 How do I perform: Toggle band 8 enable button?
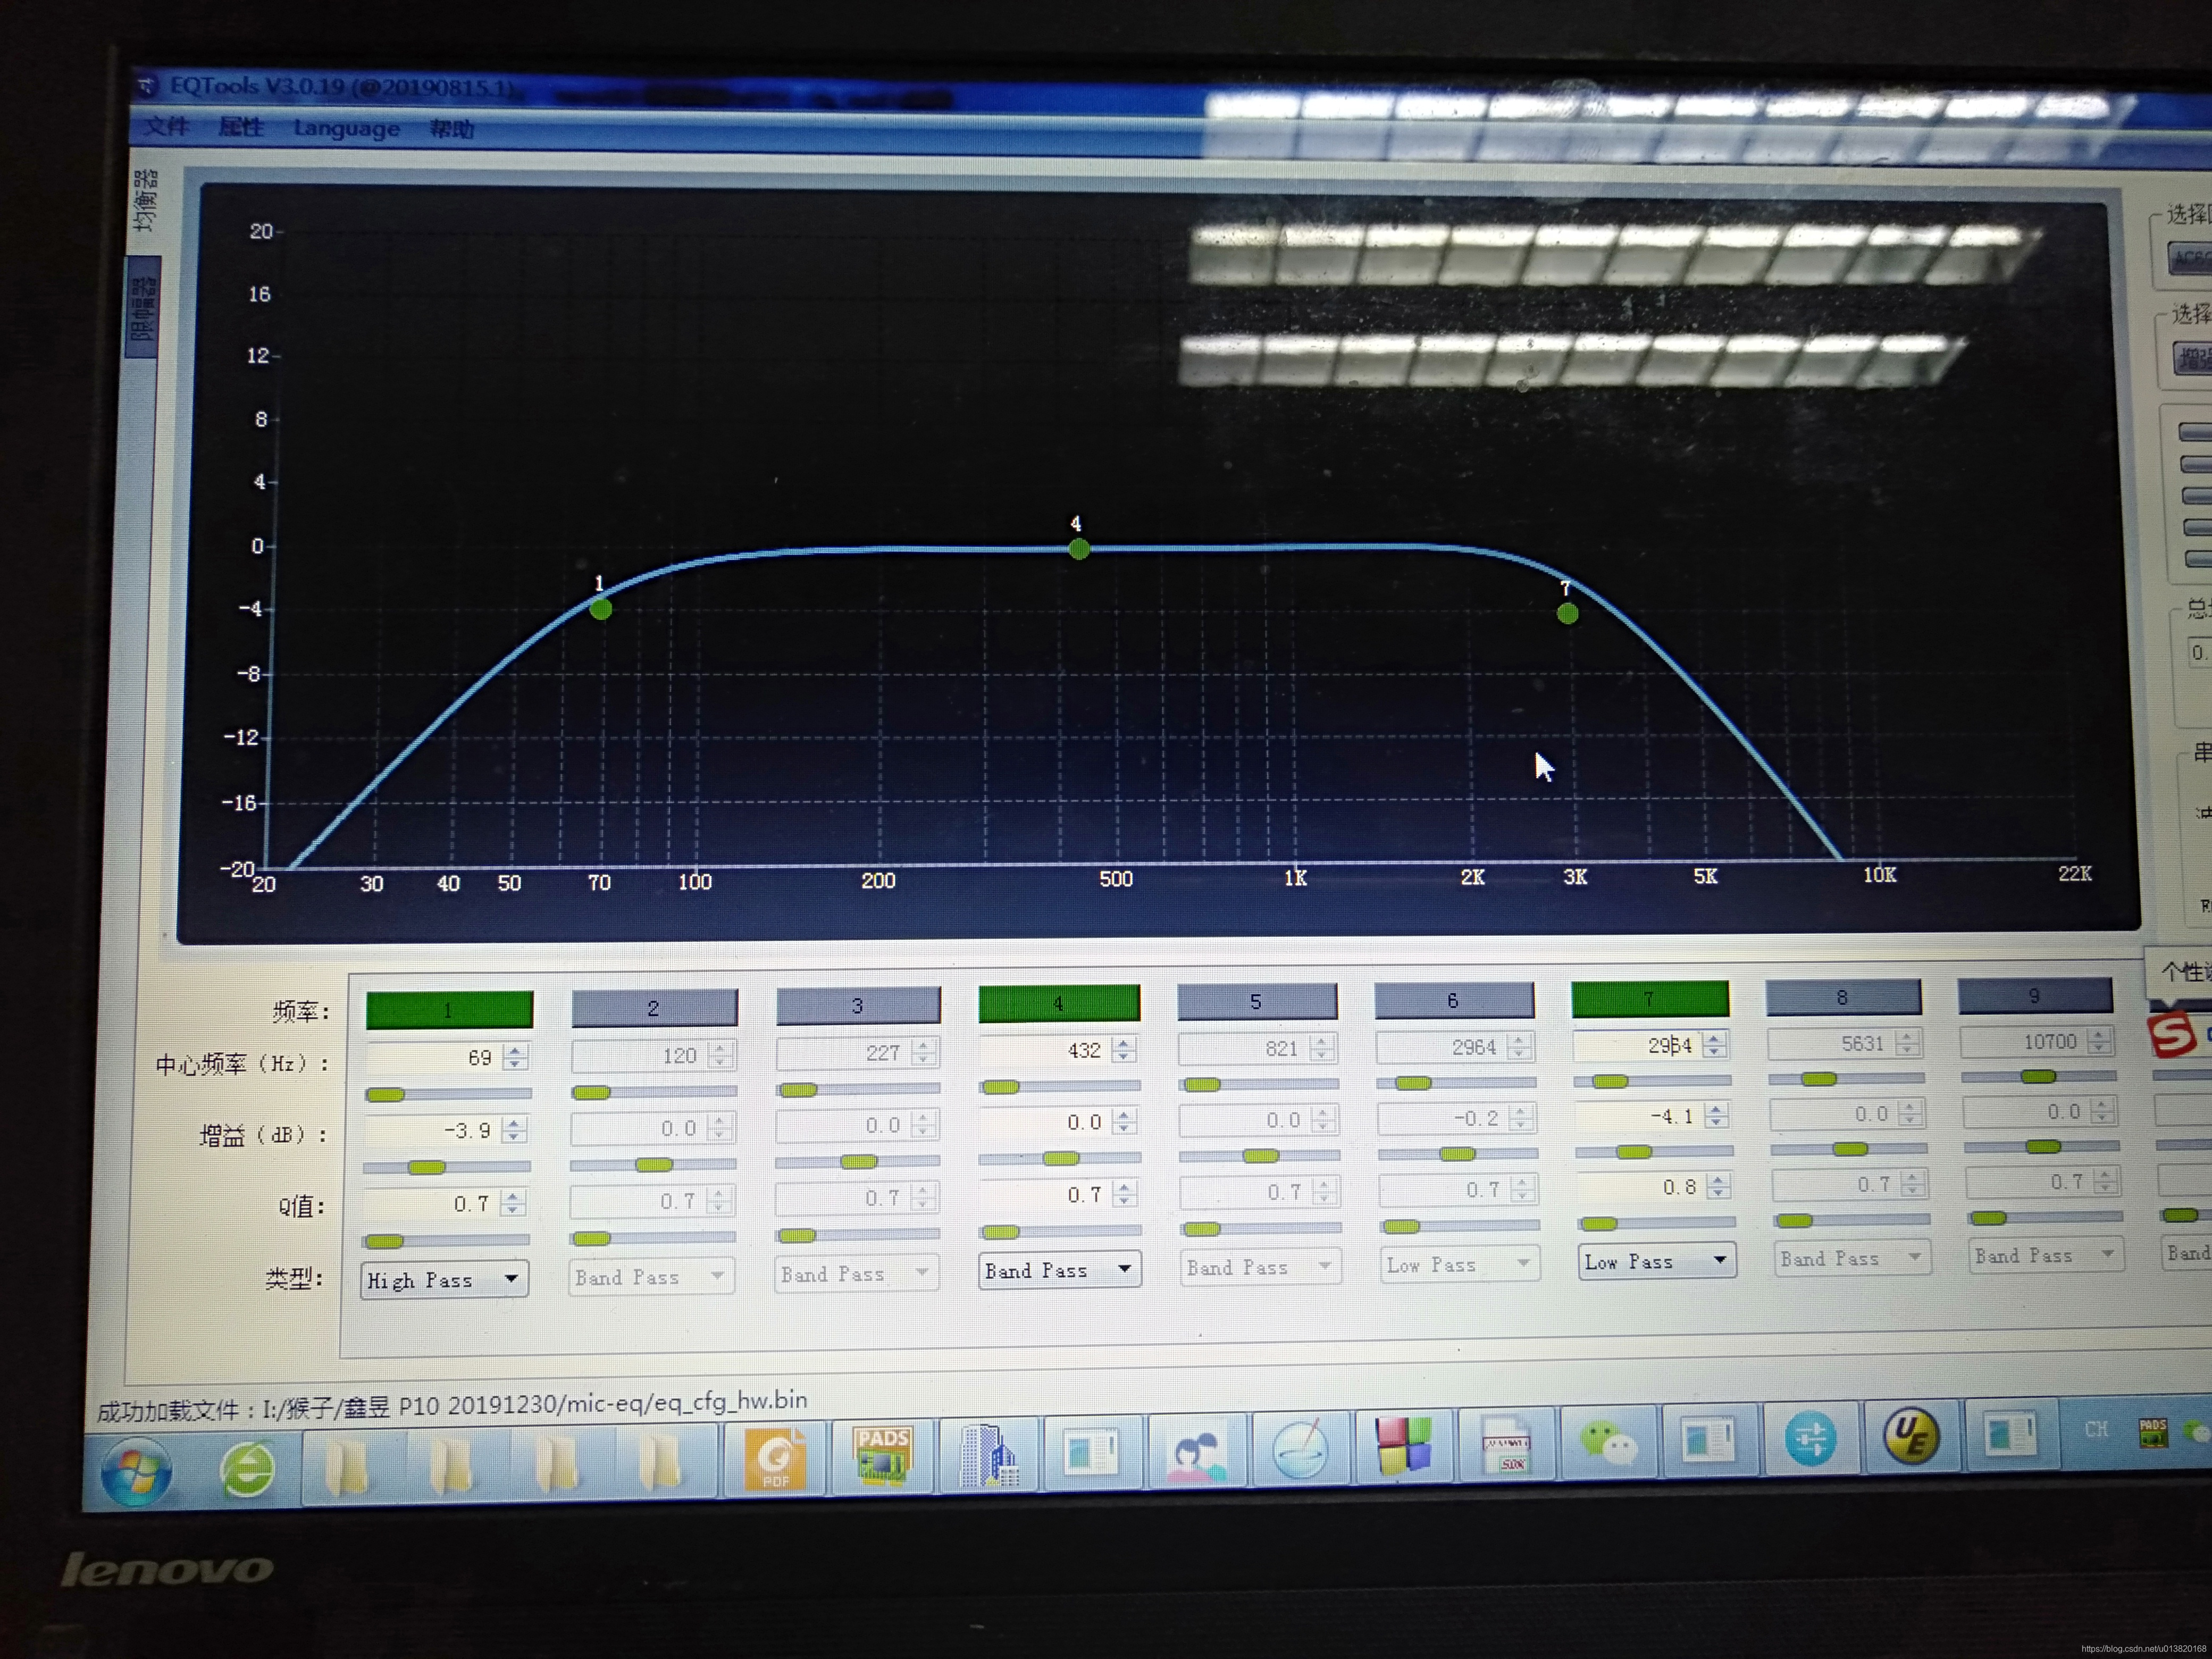pyautogui.click(x=1843, y=996)
